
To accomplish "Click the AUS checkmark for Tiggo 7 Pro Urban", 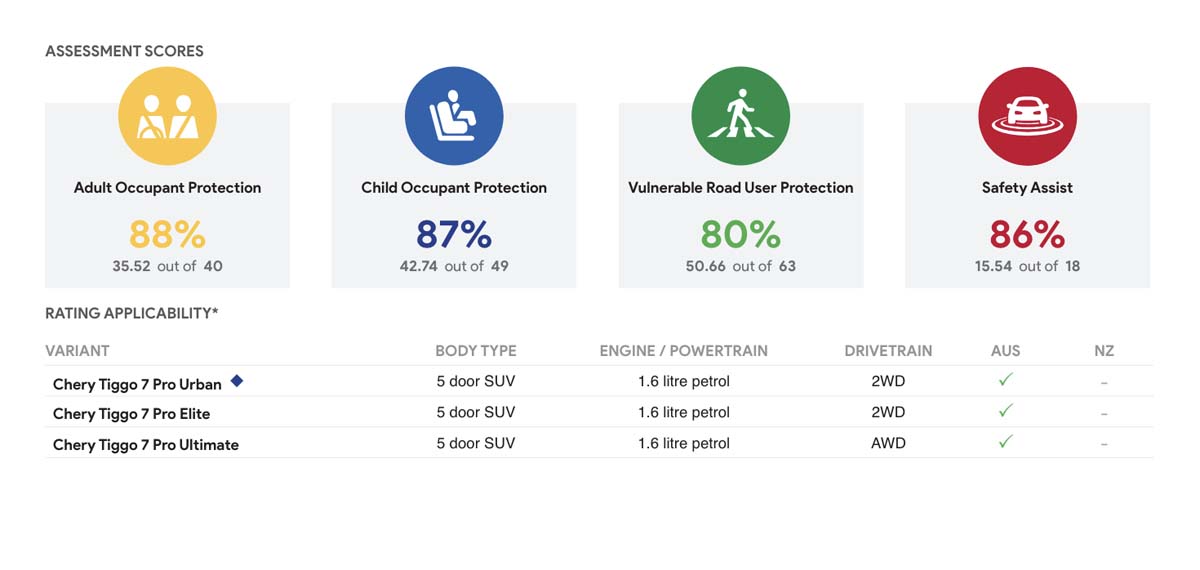I will coord(1006,380).
